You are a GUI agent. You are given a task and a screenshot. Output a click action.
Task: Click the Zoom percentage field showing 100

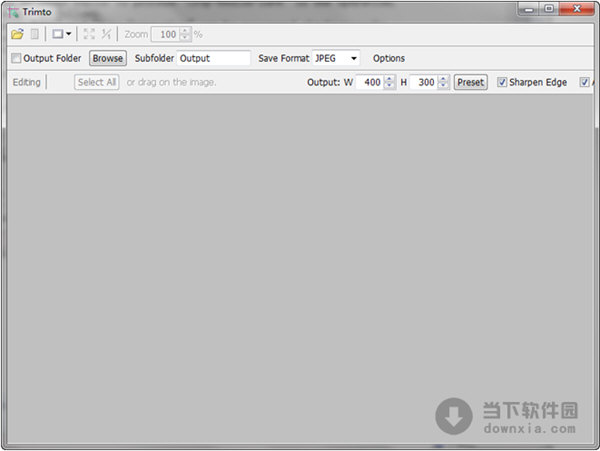point(165,34)
